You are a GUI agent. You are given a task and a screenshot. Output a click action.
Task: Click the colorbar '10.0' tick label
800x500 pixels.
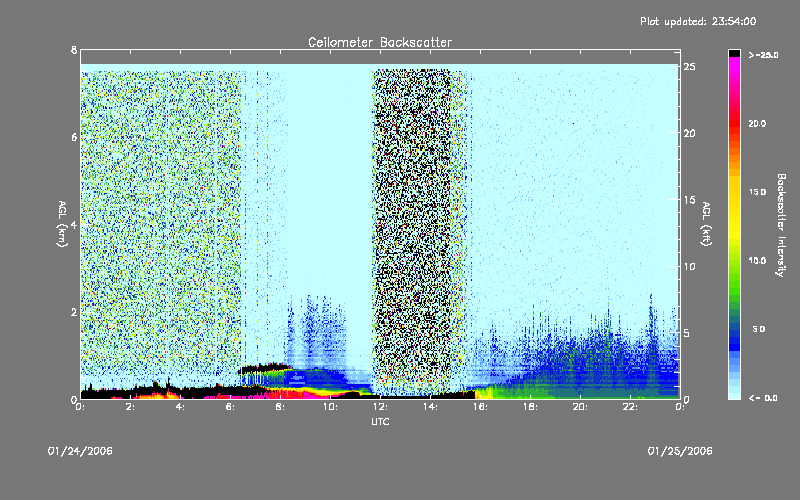757,260
